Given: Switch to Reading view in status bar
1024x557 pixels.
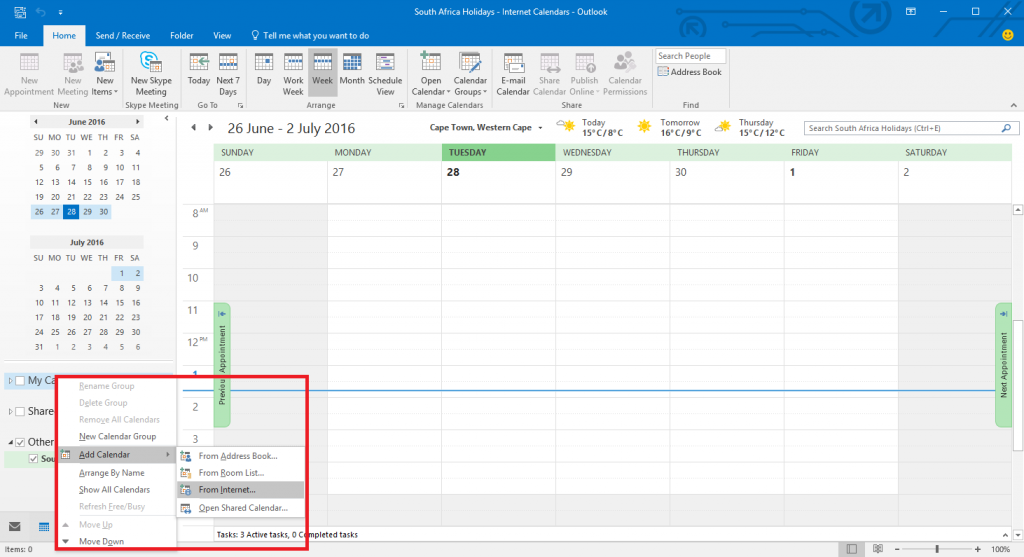Looking at the screenshot, I should pos(878,549).
